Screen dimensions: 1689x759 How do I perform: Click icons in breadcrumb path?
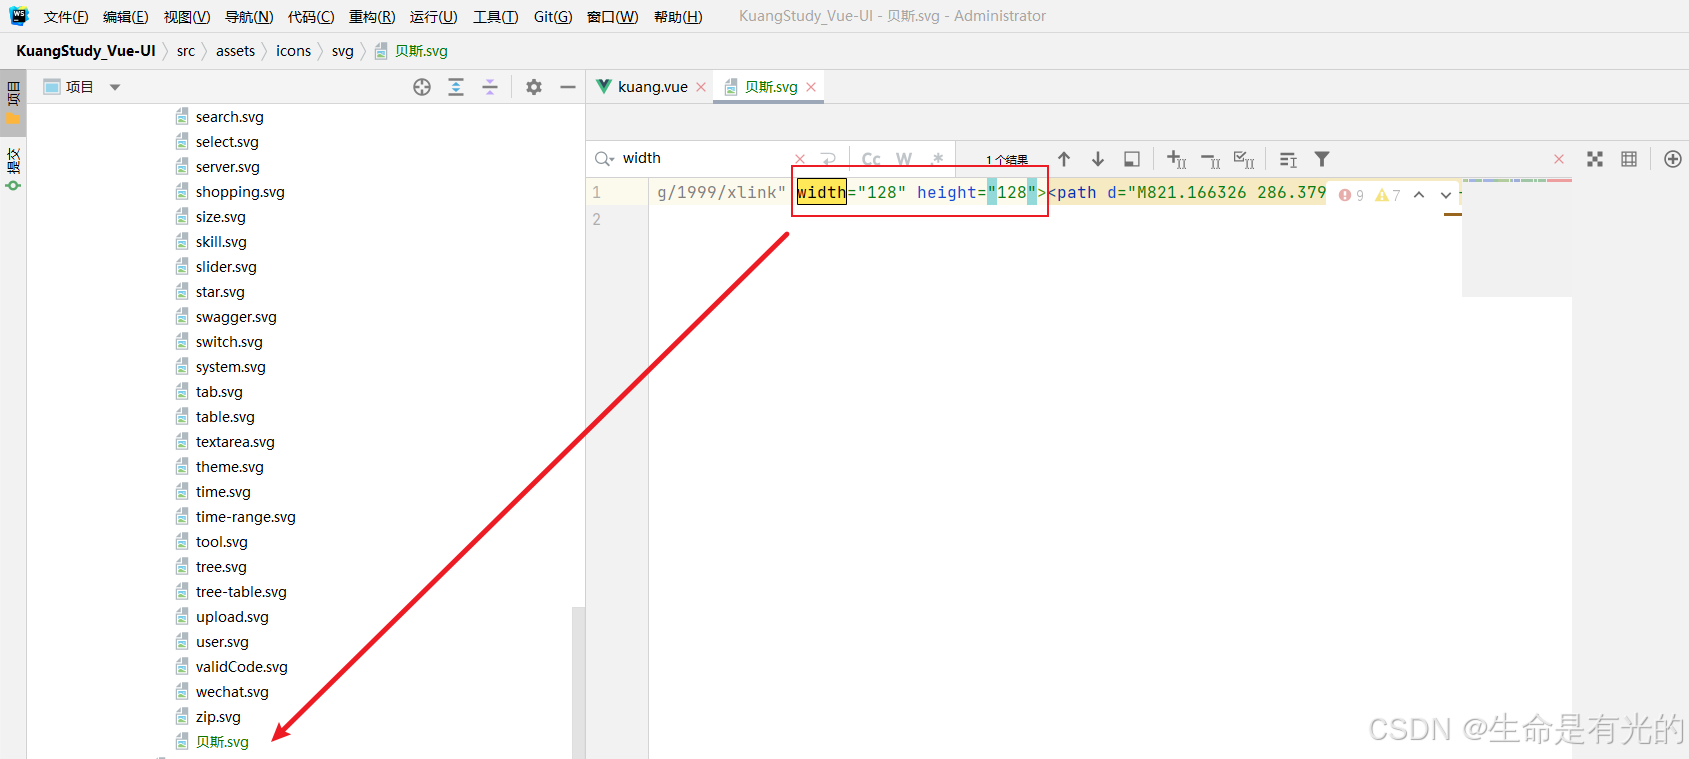pyautogui.click(x=293, y=51)
